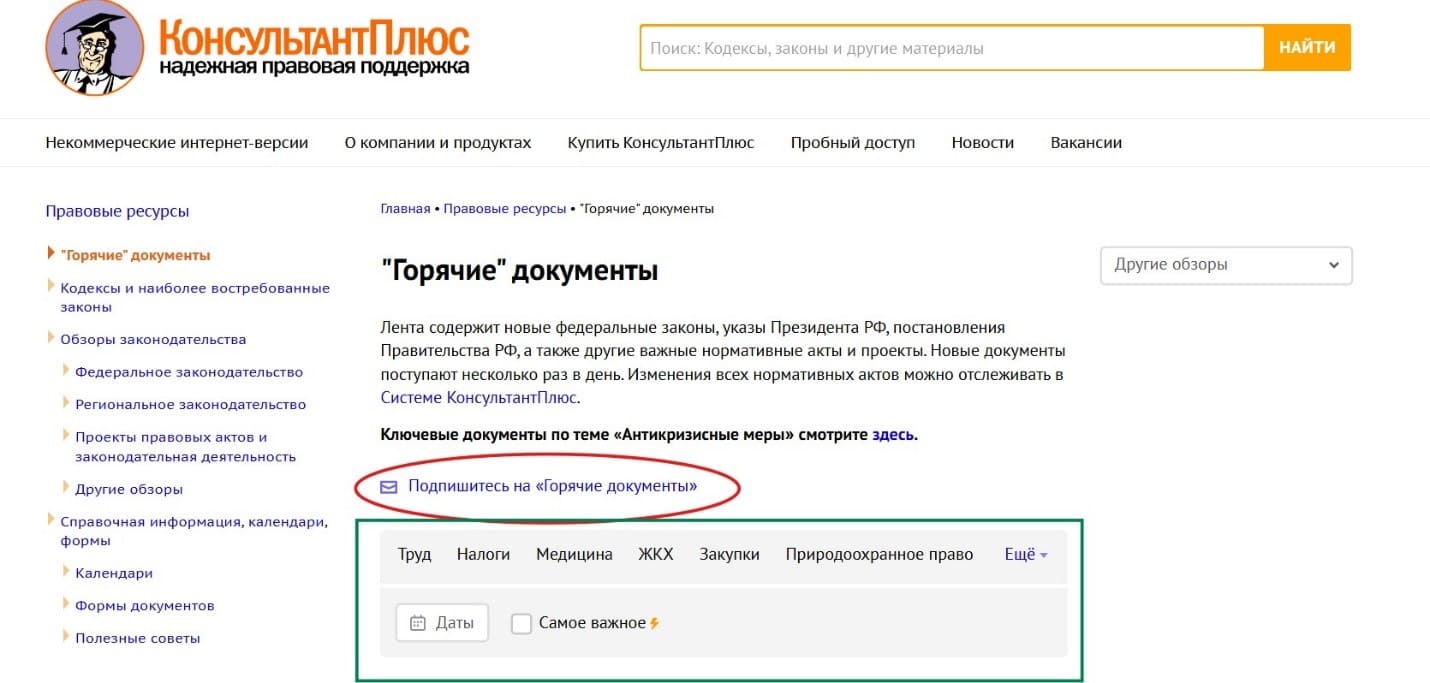Follow the Системе КонсультантПлюс link
Image resolution: width=1430 pixels, height=683 pixels.
coord(479,397)
